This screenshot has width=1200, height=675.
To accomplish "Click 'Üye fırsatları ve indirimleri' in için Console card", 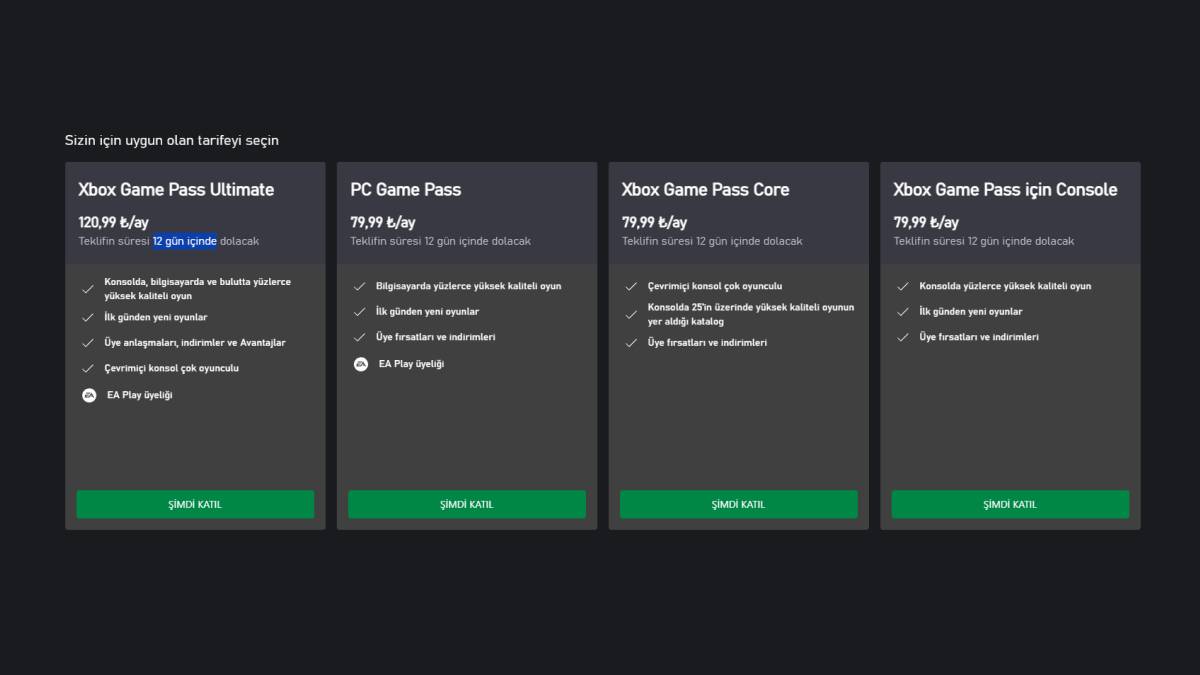I will 979,337.
